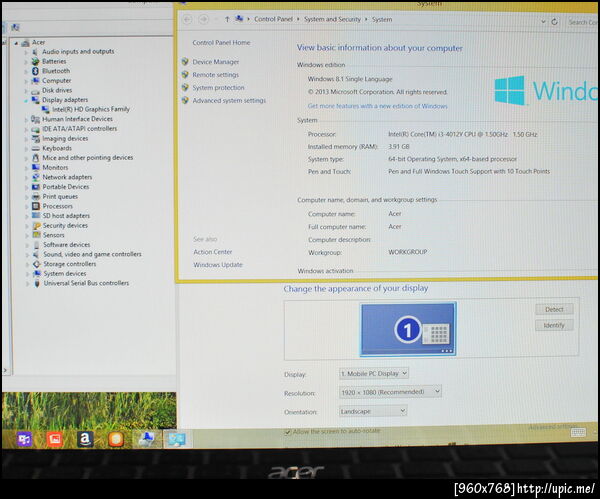The image size is (600, 499).
Task: Select IDE ATA/ATAPI controllers tree item
Action: (x=80, y=129)
